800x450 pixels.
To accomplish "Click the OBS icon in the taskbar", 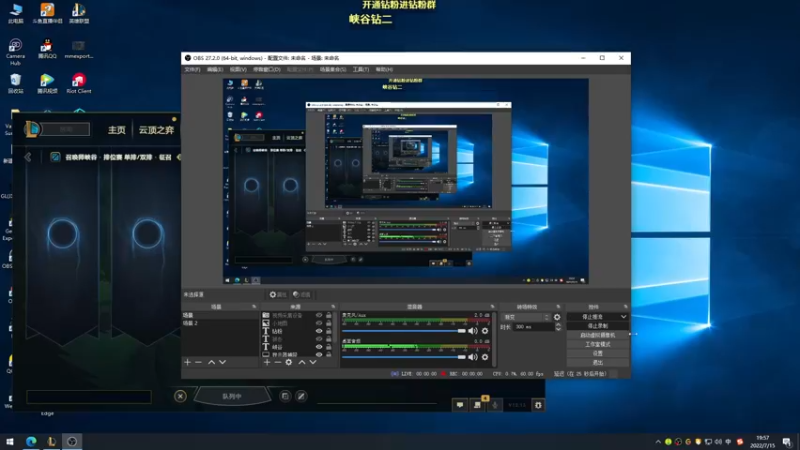I will pyautogui.click(x=72, y=441).
